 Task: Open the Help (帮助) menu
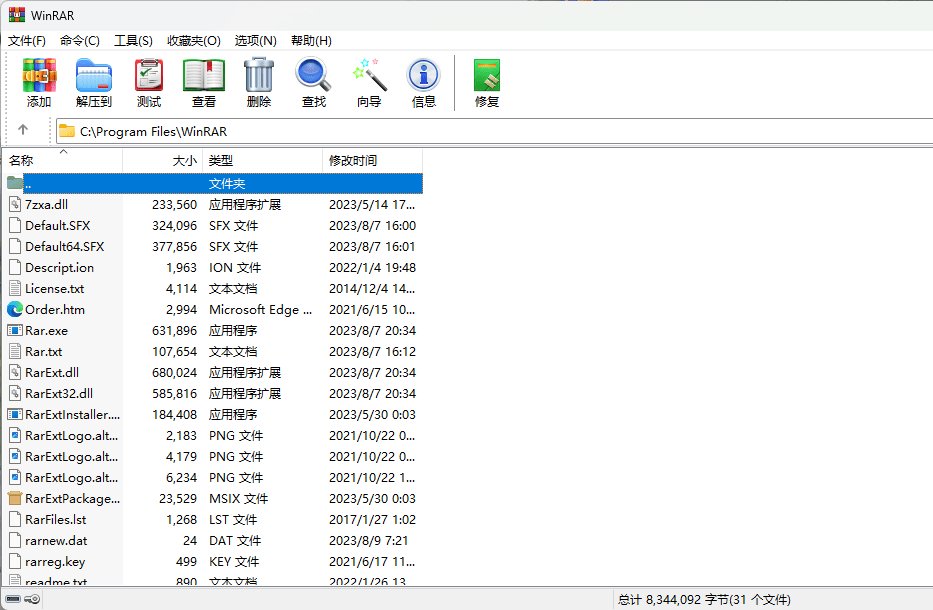[311, 40]
